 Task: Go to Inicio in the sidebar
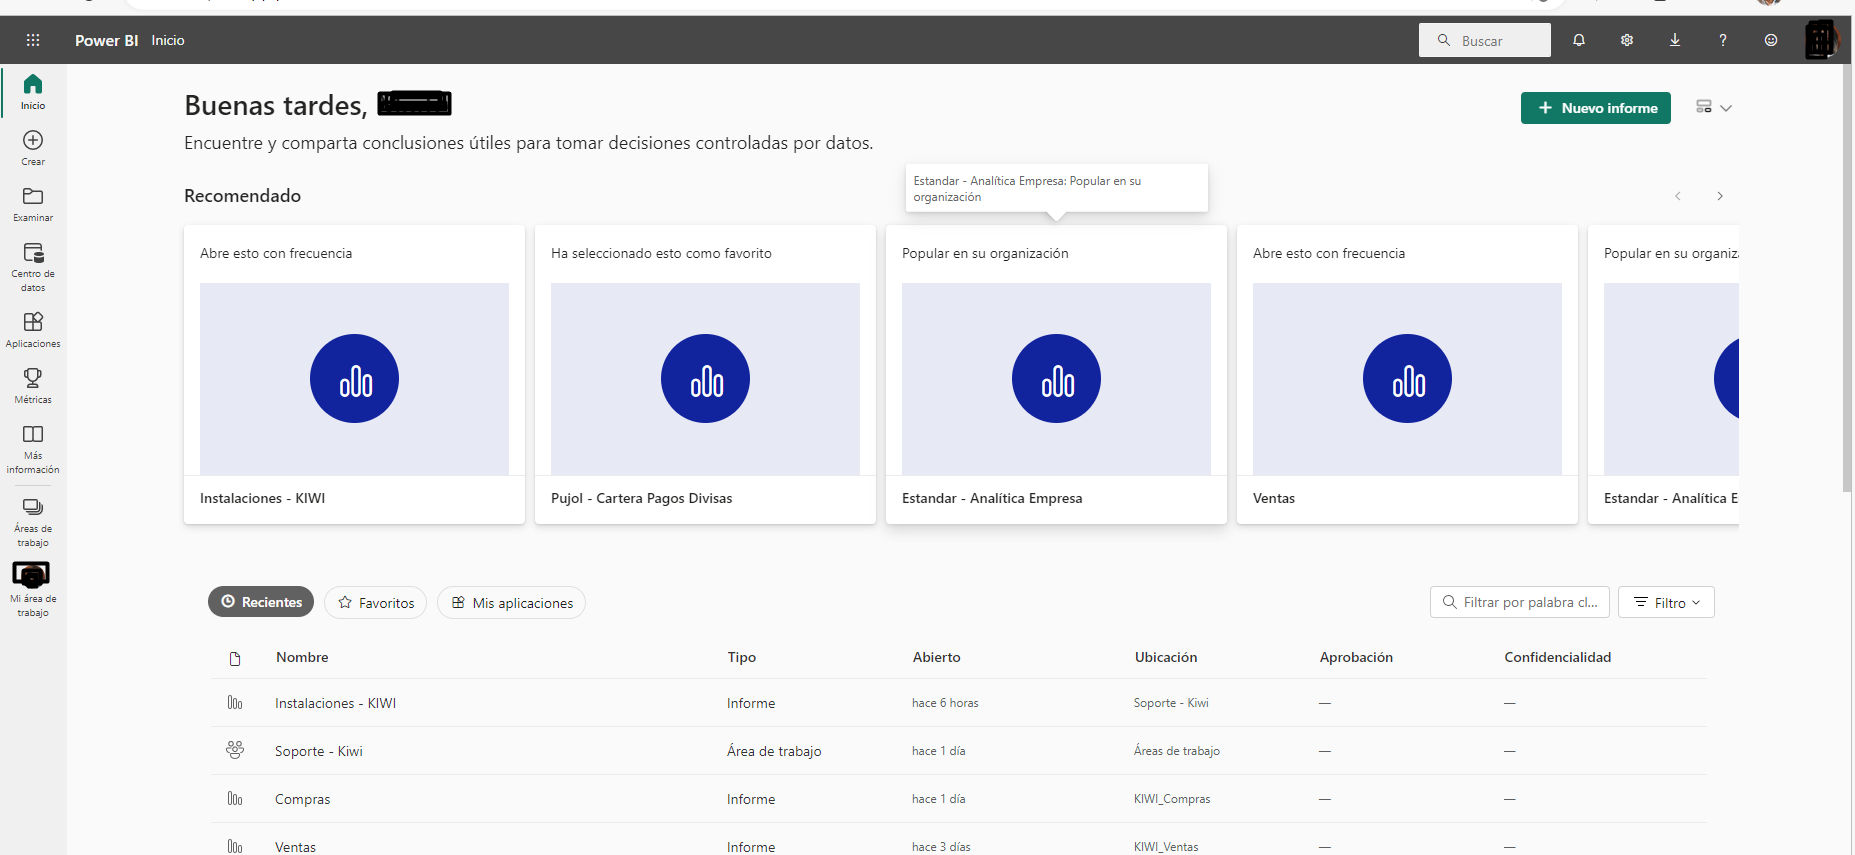click(x=33, y=92)
